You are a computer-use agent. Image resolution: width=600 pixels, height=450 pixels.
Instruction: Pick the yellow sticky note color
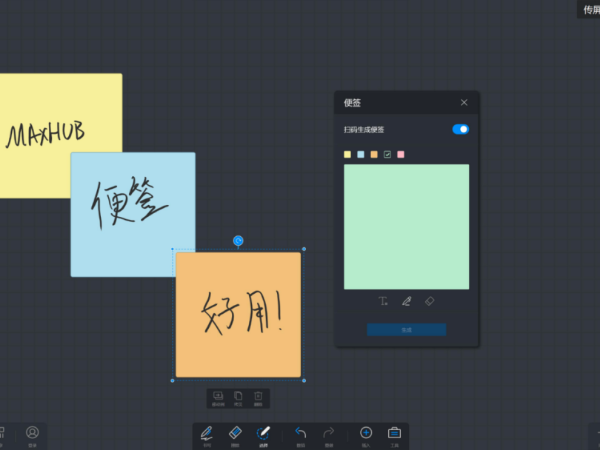click(348, 154)
